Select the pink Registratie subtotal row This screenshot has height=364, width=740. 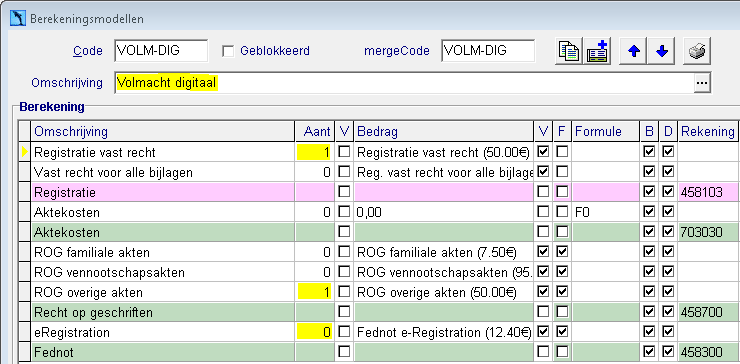(x=378, y=192)
